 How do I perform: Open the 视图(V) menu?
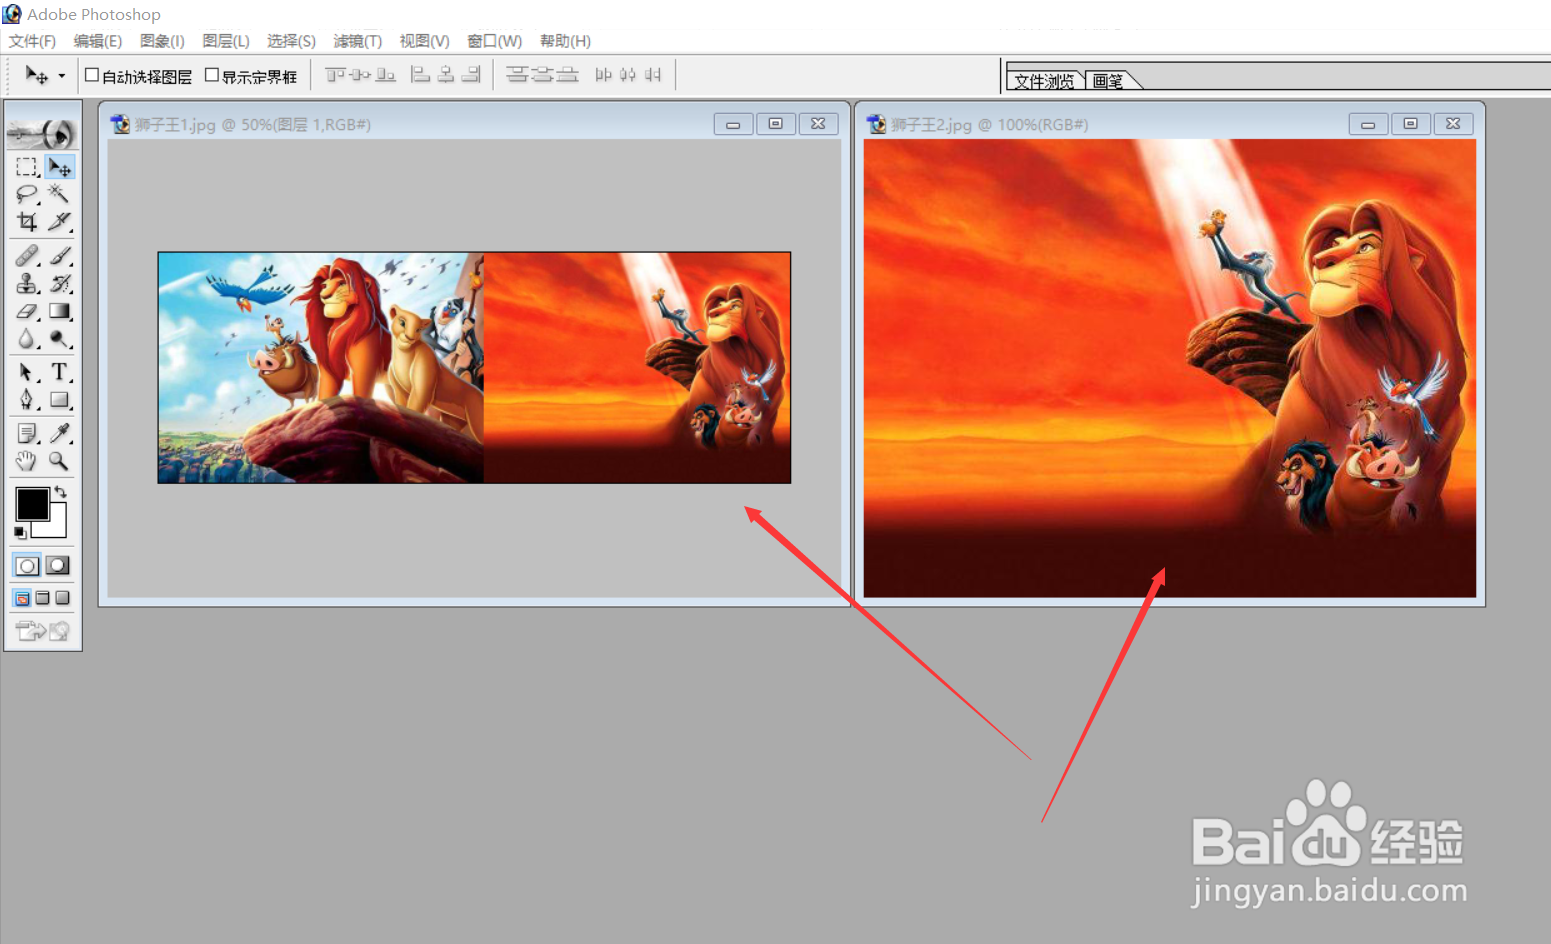(x=424, y=41)
